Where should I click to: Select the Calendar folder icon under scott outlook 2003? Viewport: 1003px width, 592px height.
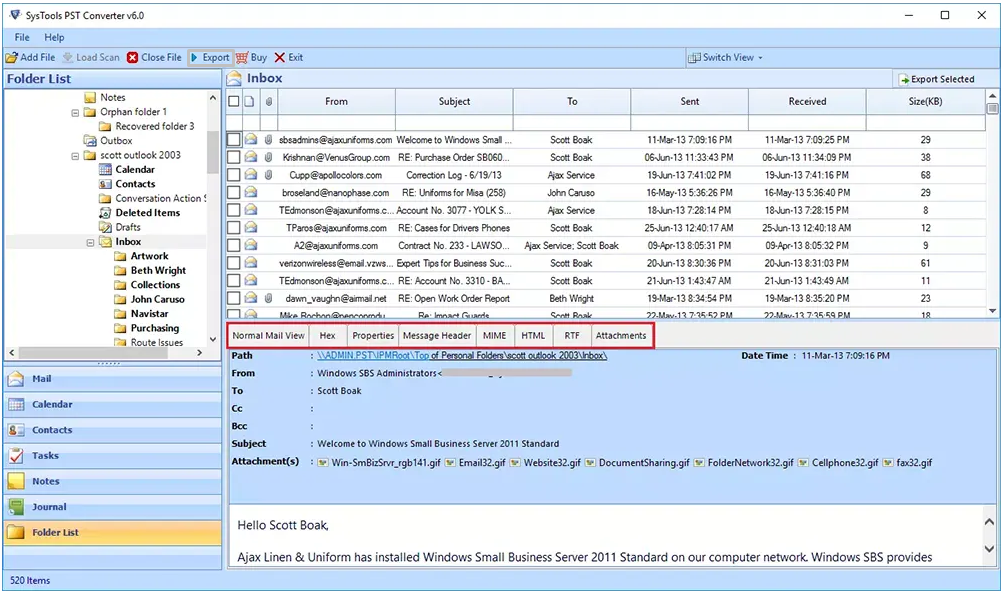[105, 169]
